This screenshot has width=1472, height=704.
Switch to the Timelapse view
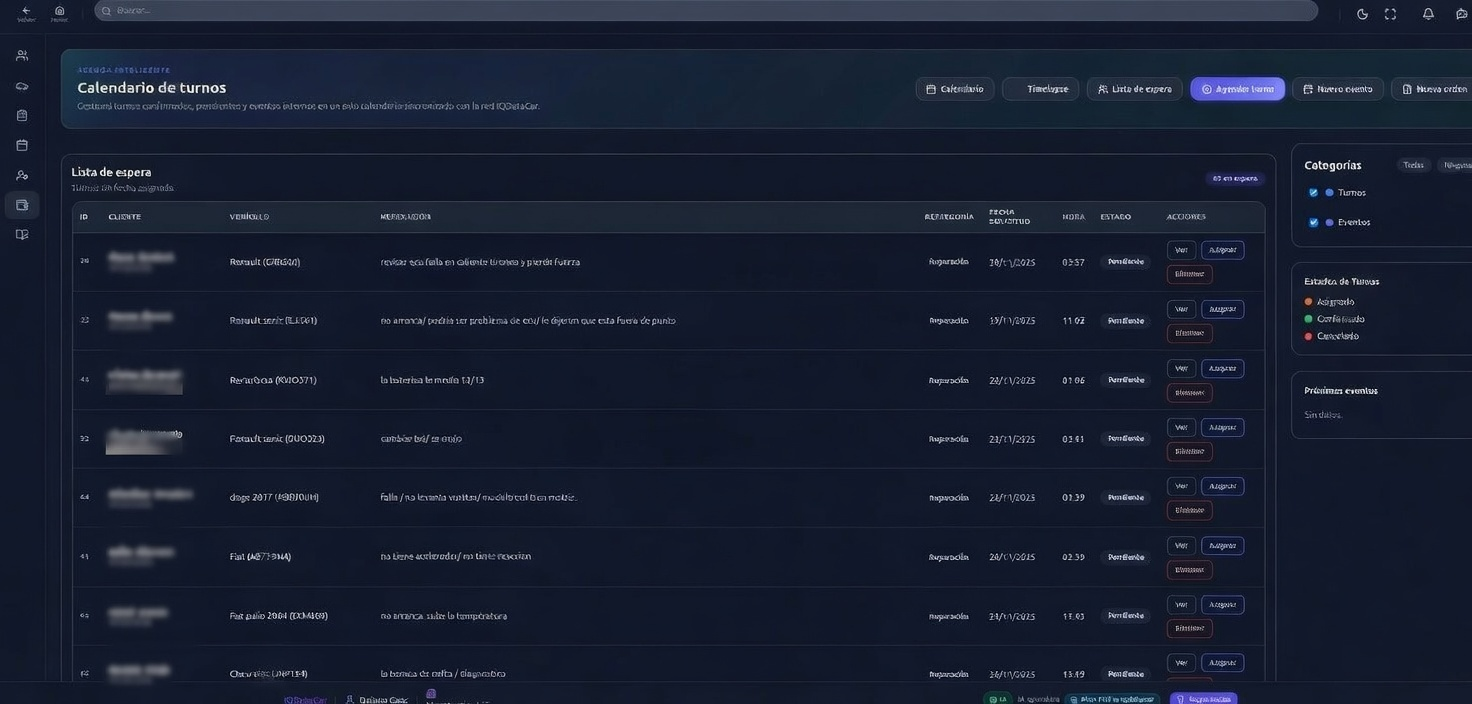coord(1041,89)
